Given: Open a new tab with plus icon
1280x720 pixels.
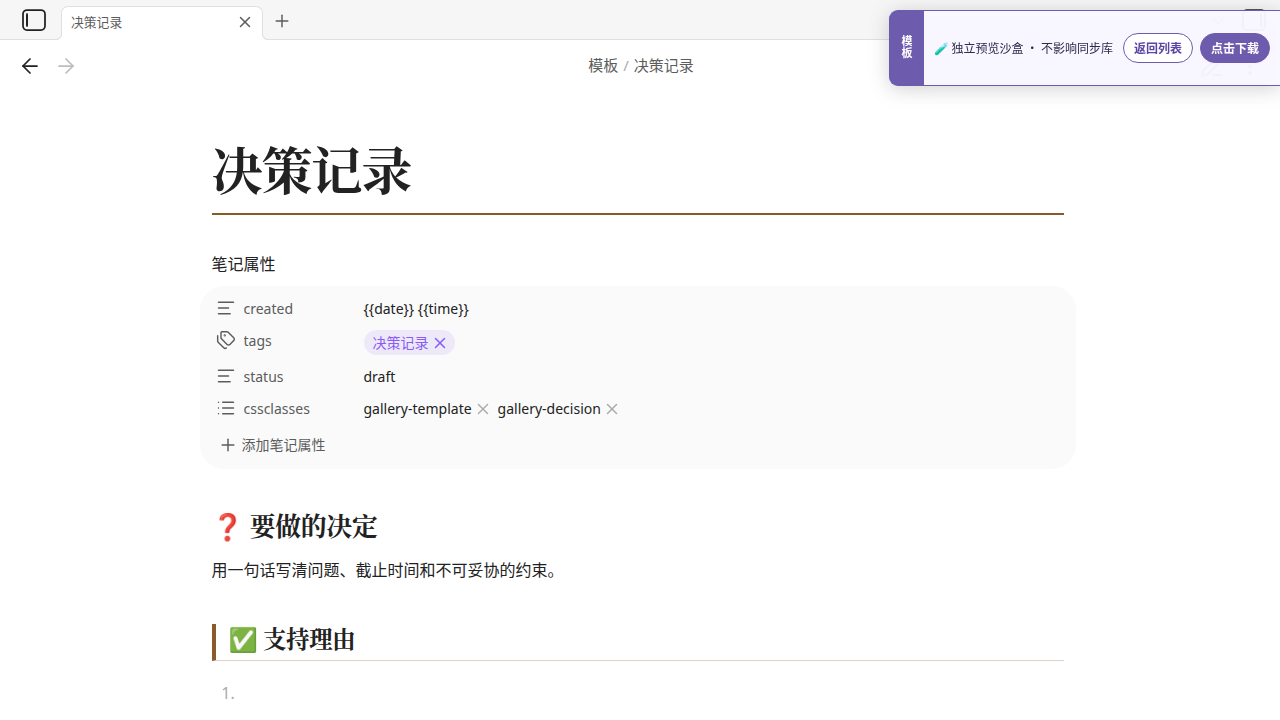Looking at the screenshot, I should [282, 21].
